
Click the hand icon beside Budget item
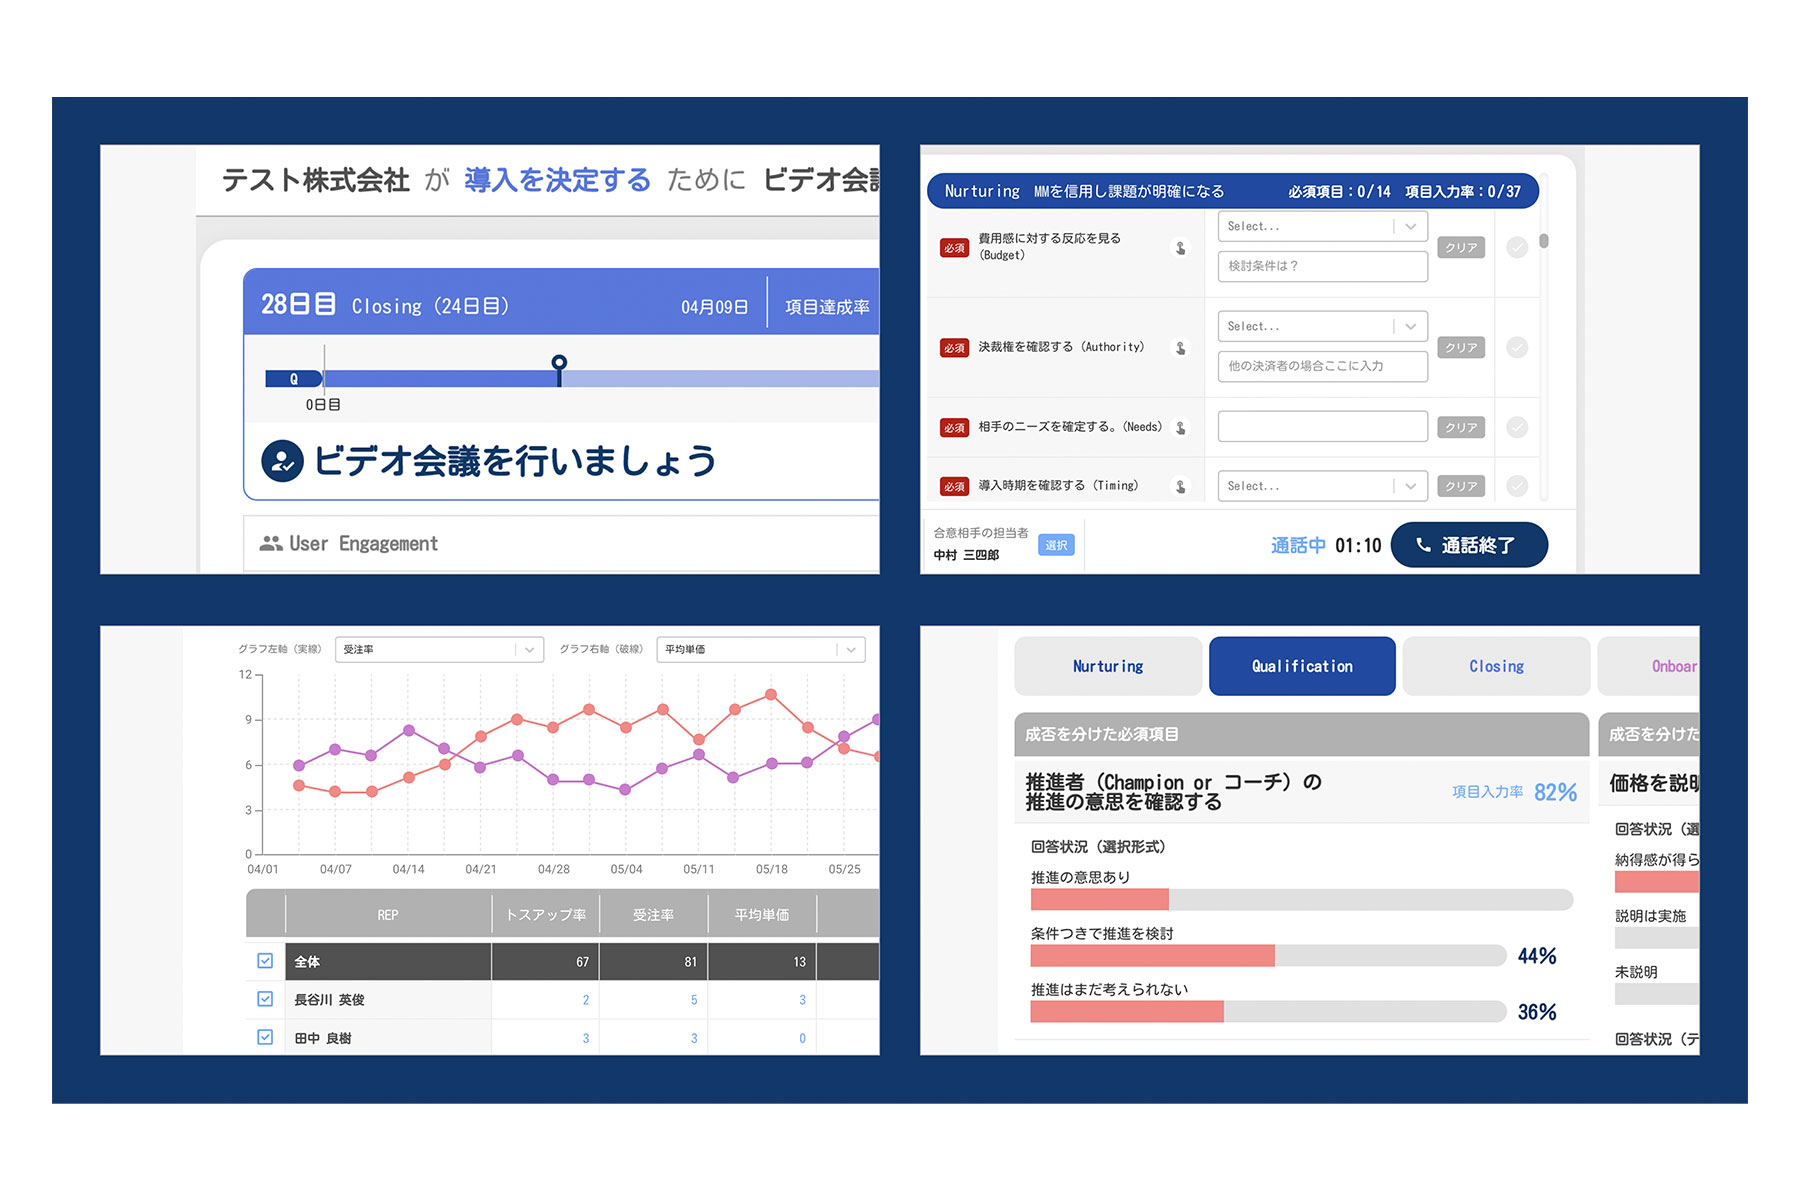coord(1181,248)
